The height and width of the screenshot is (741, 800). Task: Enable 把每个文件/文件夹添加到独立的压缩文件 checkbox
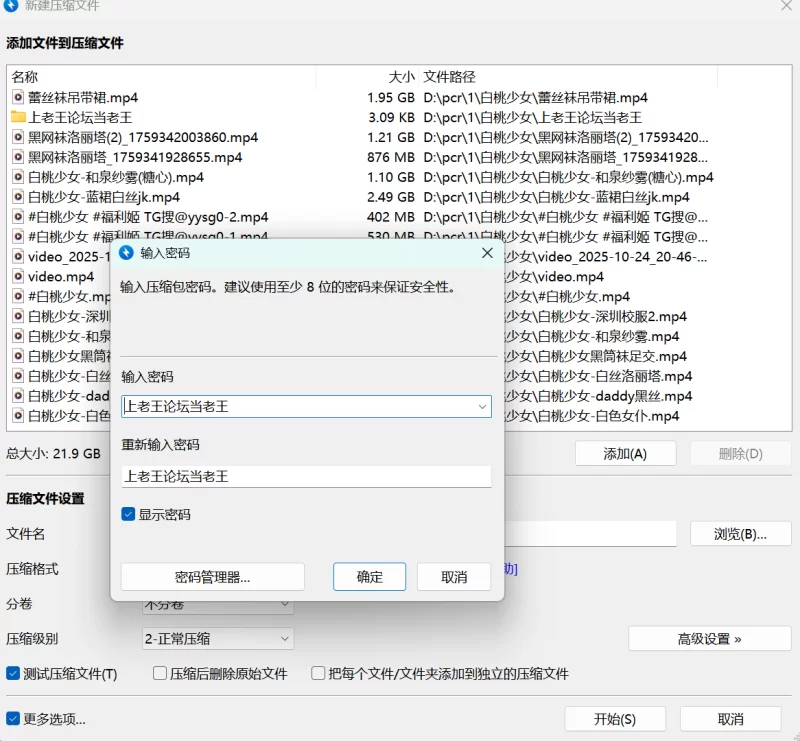(x=318, y=674)
